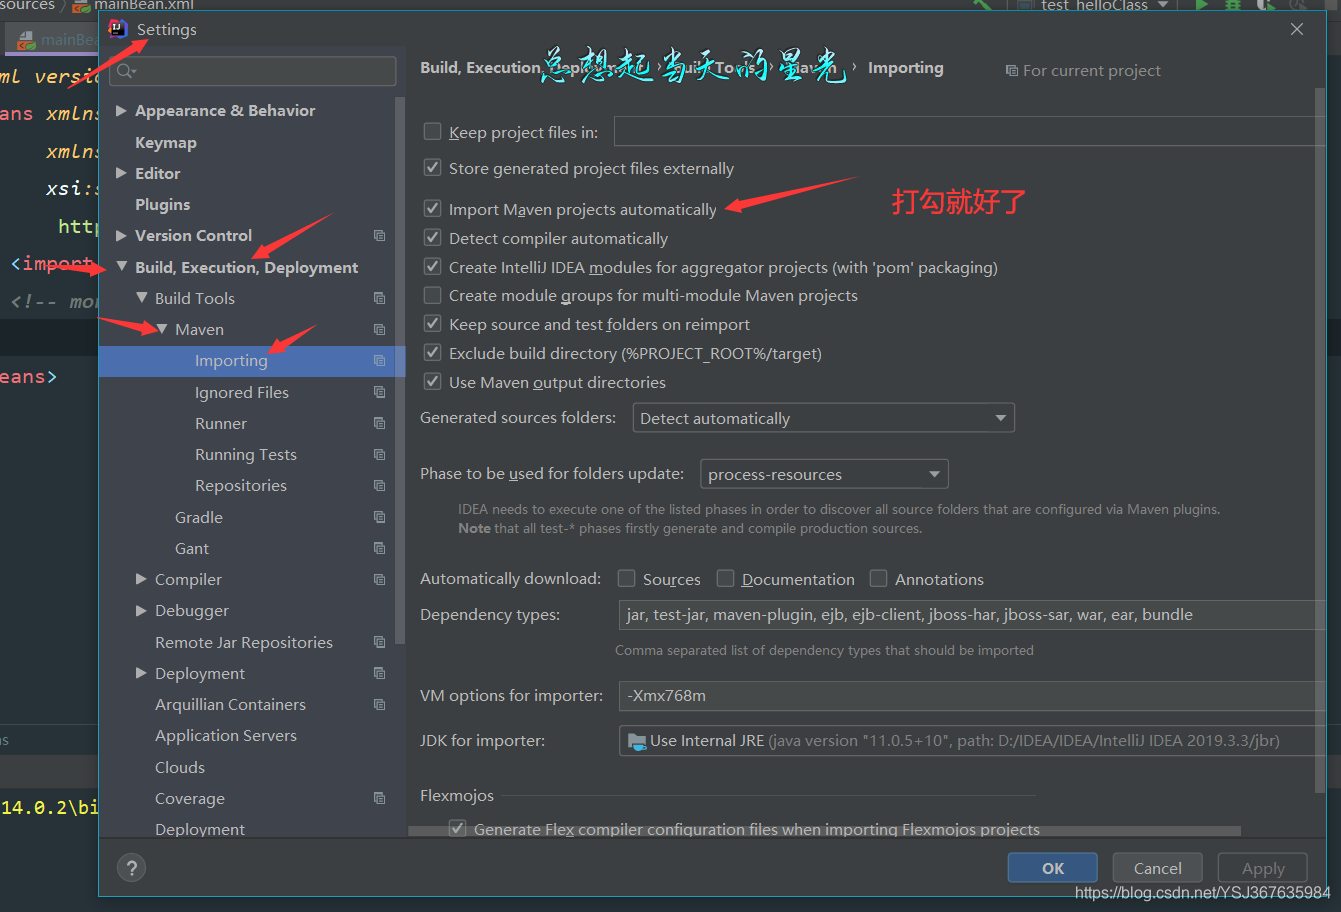Click project-level icon next to Gant
The height and width of the screenshot is (912, 1341).
(x=379, y=548)
